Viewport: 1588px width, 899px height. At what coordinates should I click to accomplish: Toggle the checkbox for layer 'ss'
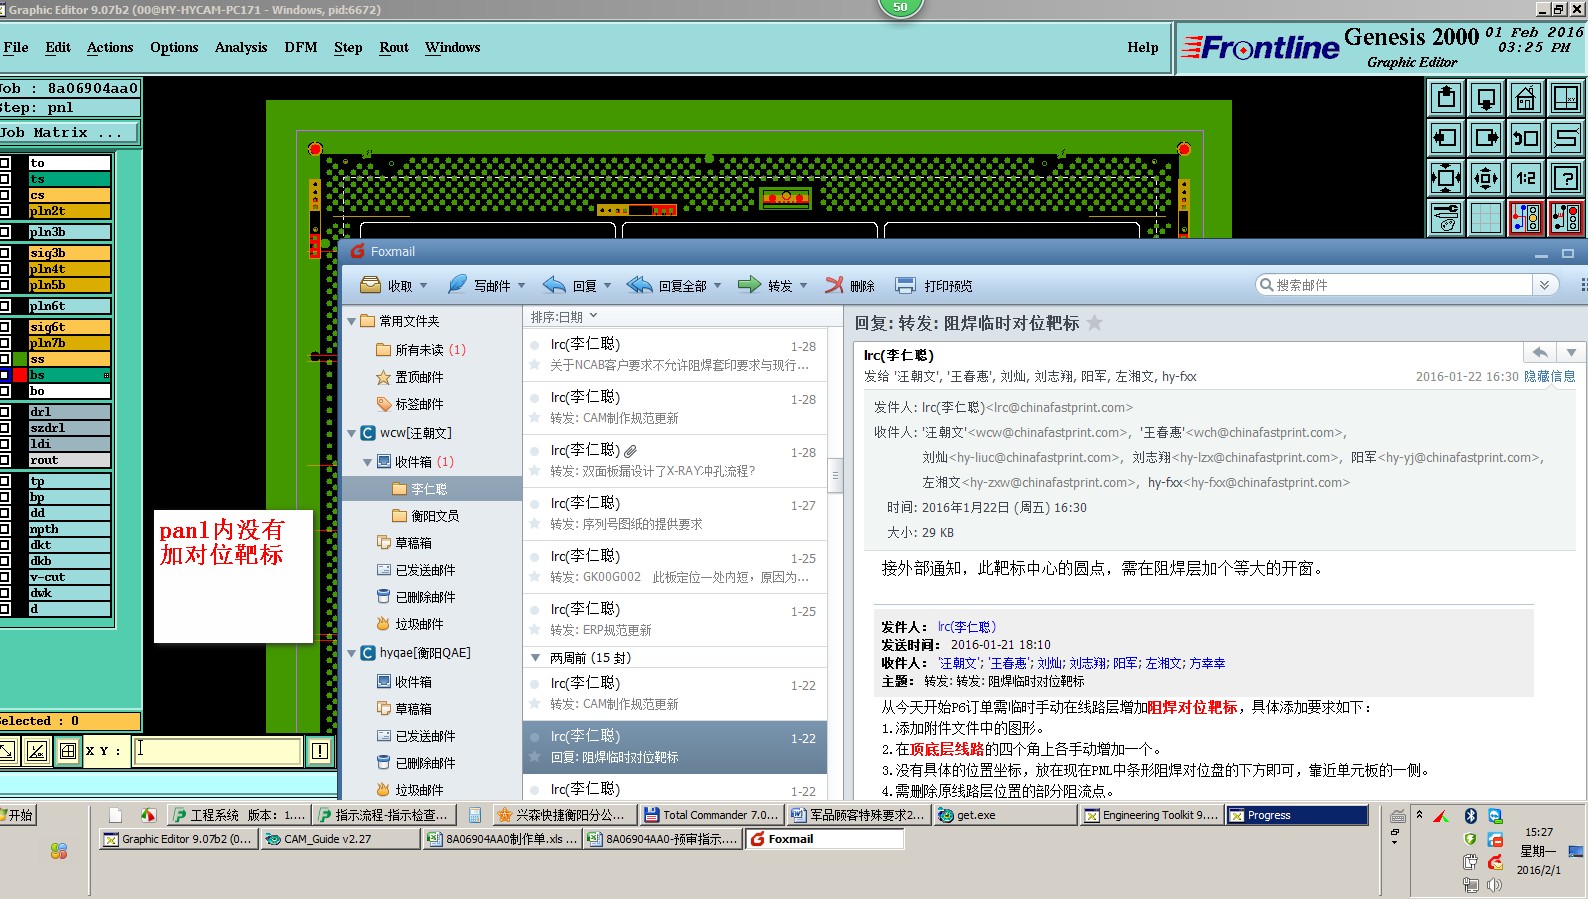coord(5,359)
